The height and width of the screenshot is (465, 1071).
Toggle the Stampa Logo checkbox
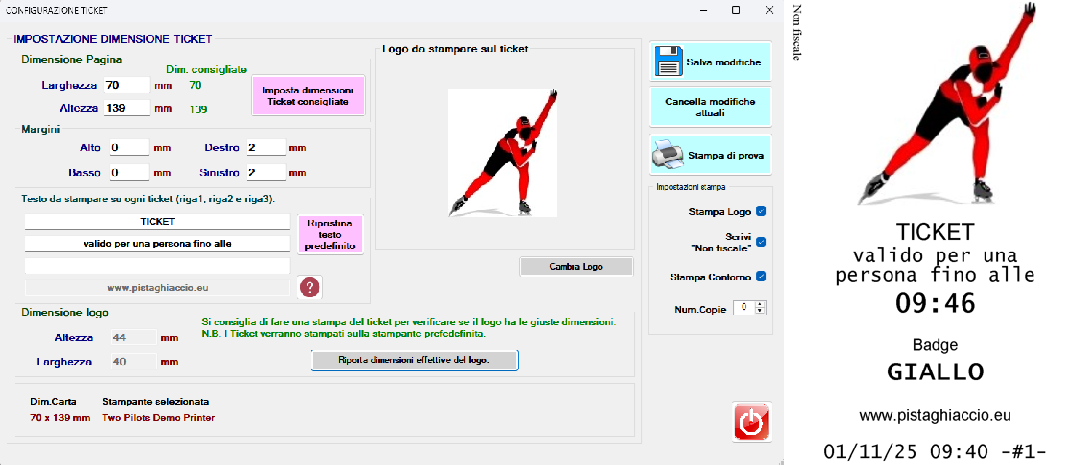pos(761,212)
